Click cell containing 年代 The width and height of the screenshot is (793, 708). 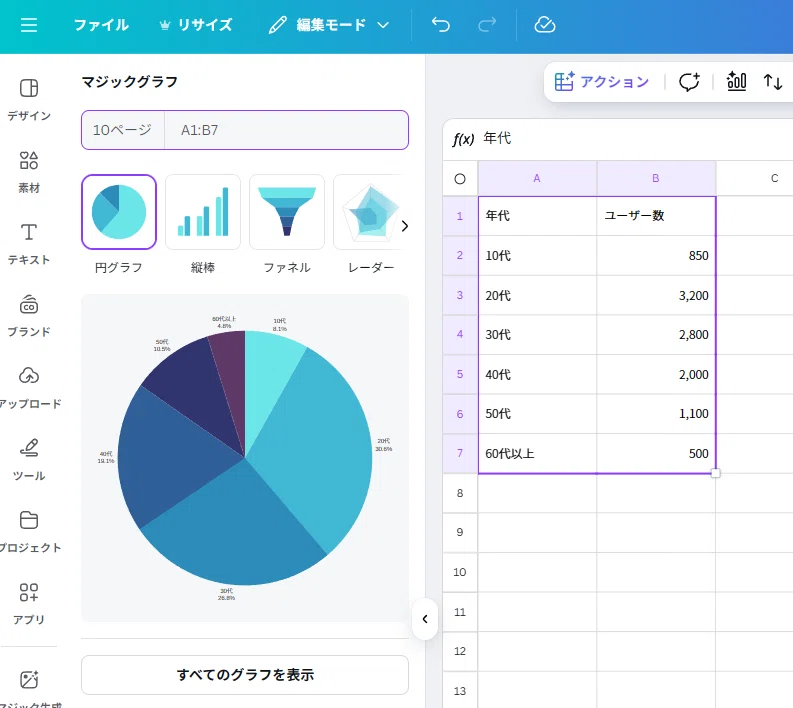click(537, 216)
